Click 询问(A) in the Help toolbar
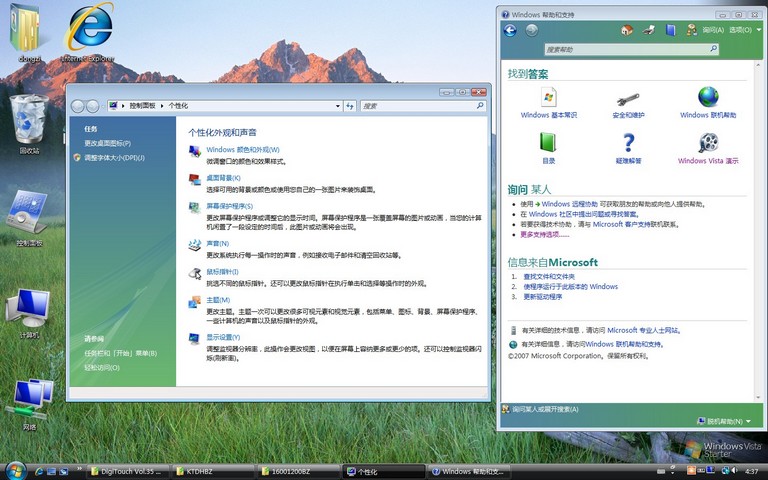 pos(713,30)
